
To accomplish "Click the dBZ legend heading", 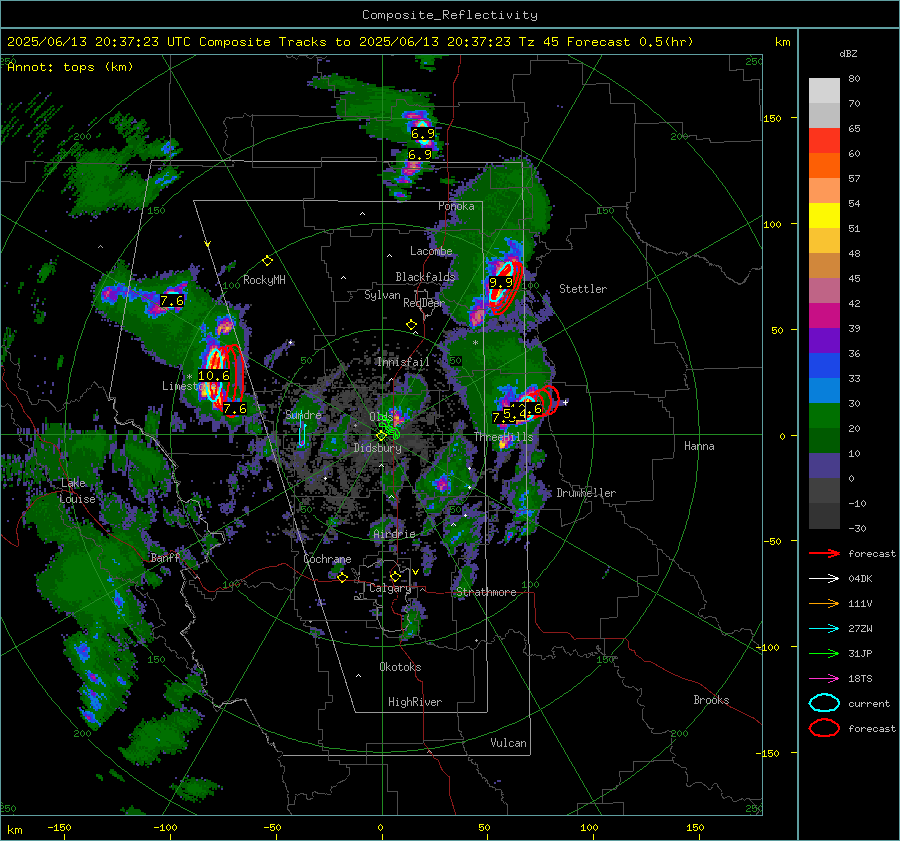I will 848,54.
